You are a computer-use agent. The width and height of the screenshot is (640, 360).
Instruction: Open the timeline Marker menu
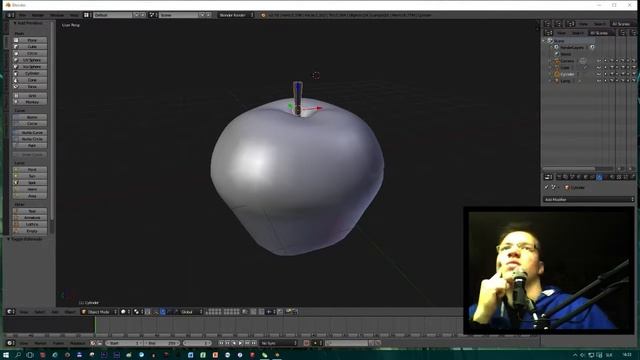40,343
